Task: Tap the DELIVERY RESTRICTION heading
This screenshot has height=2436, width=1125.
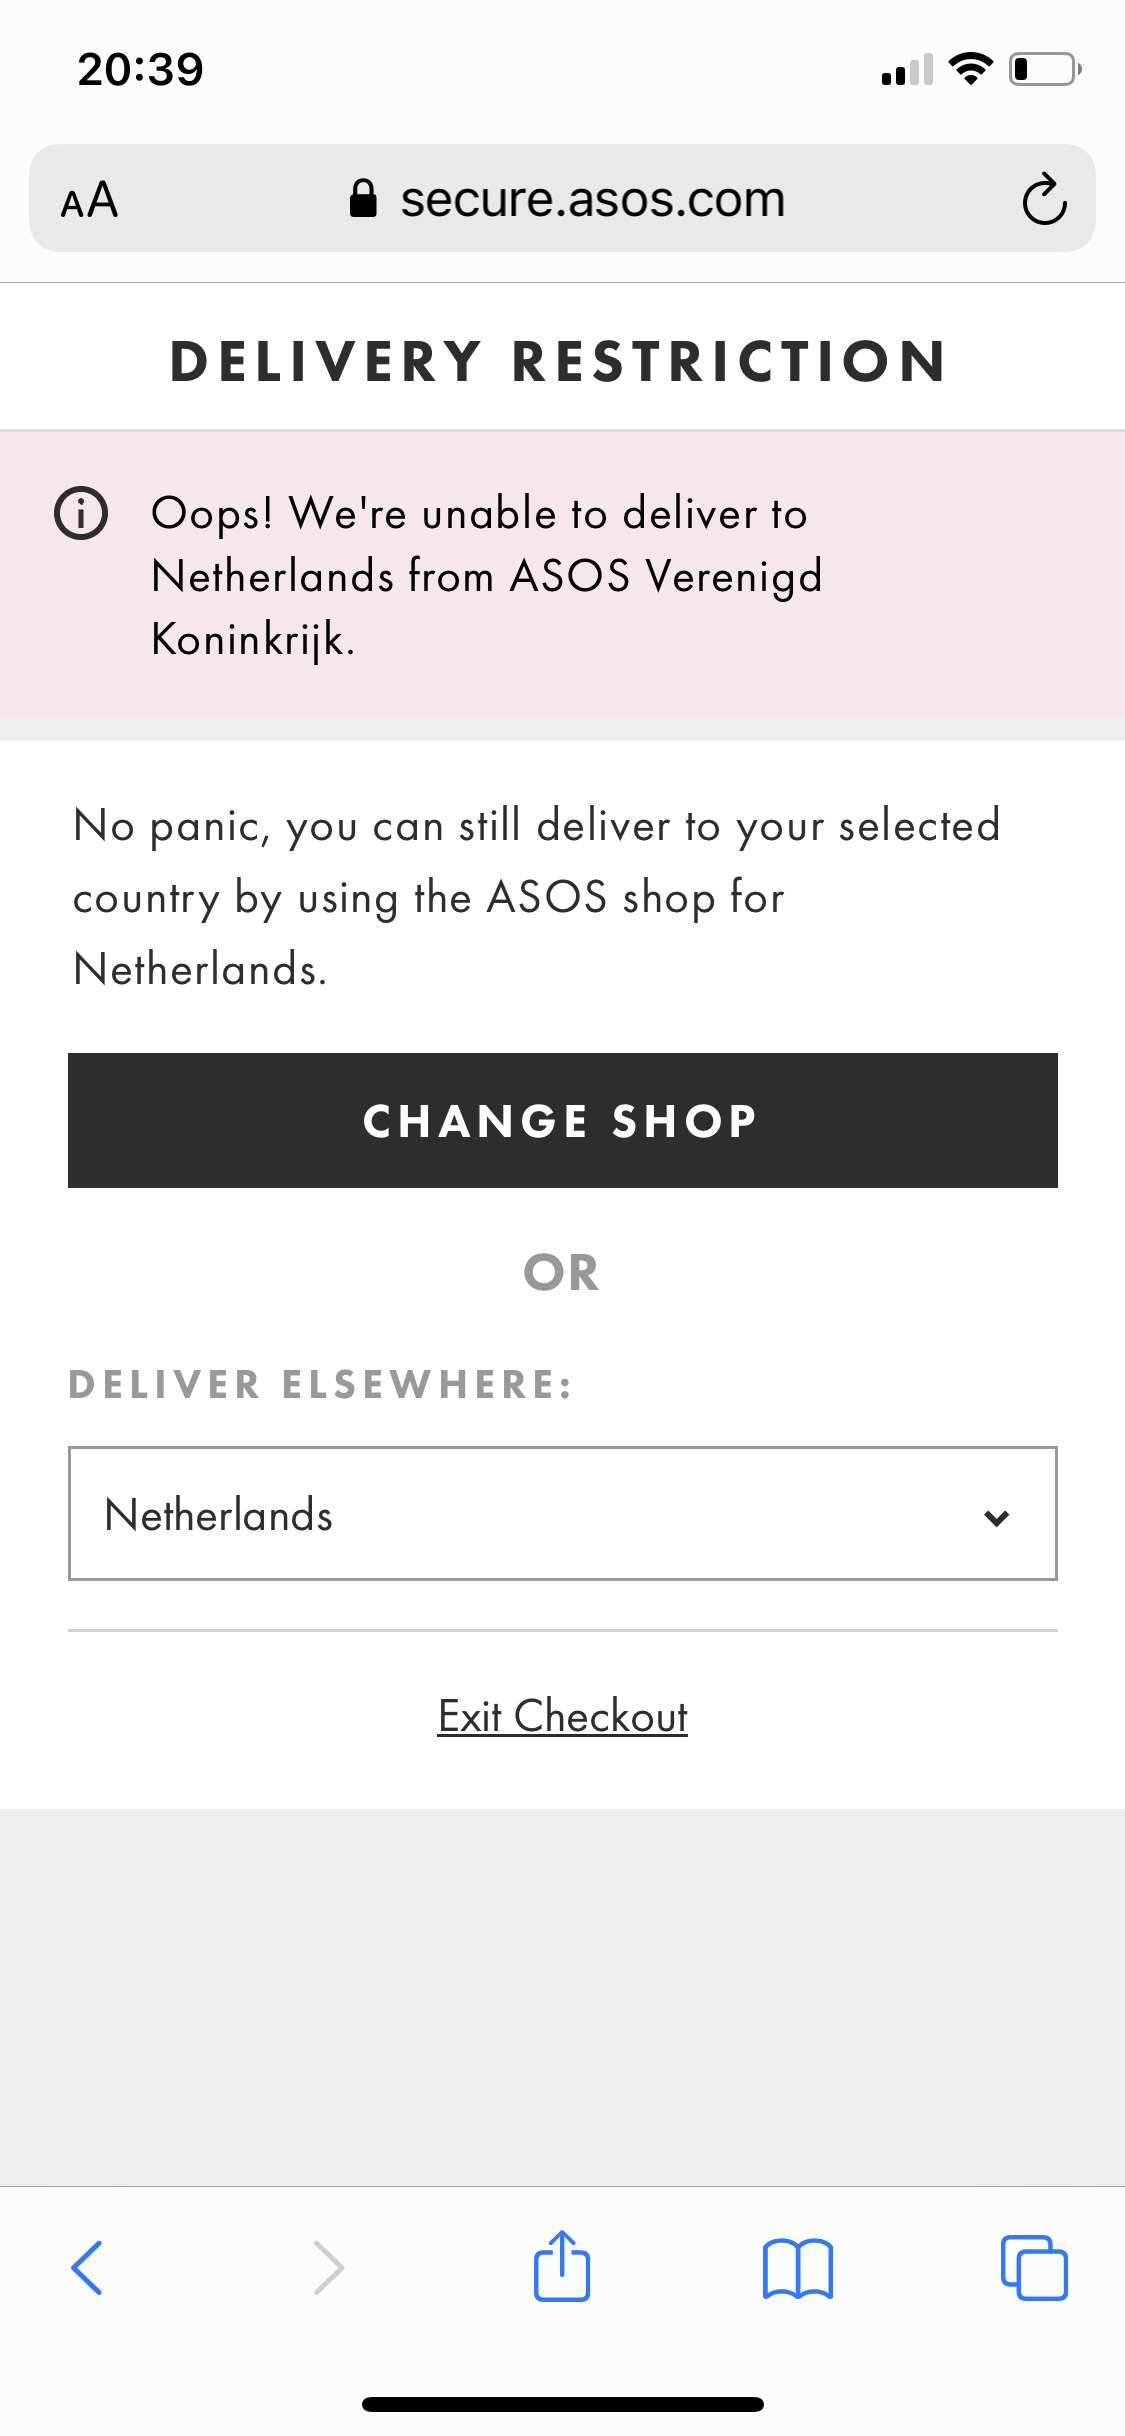Action: (559, 361)
